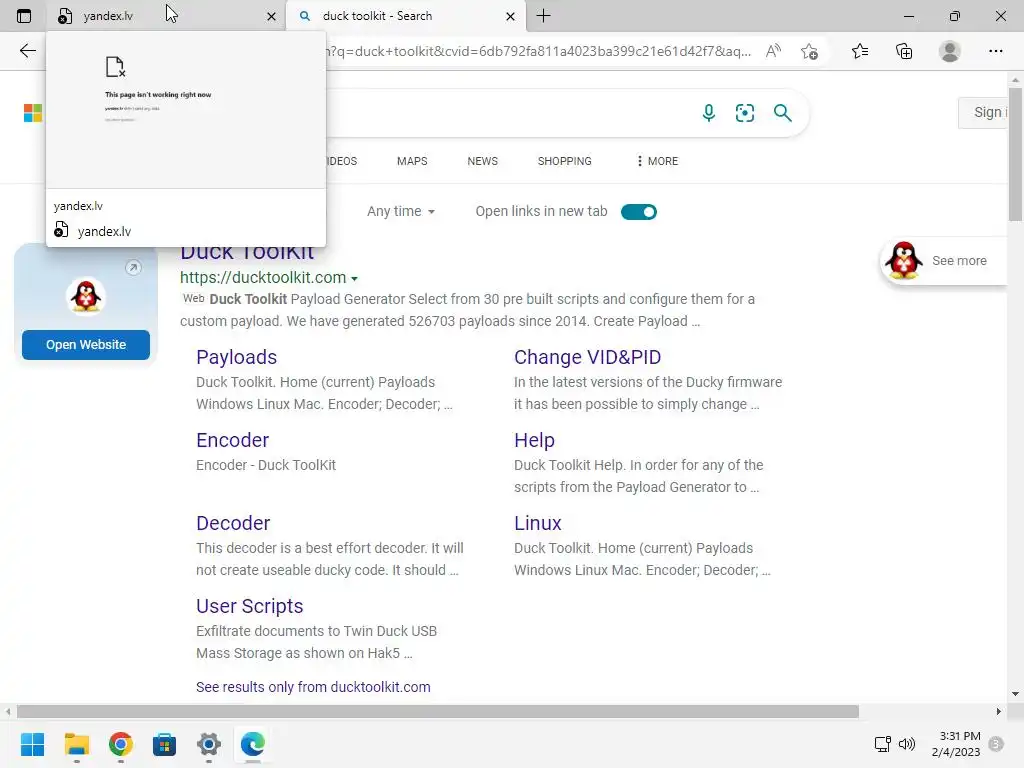Screen dimensions: 1024x768
Task: Open the MAPS search tab
Action: click(412, 161)
